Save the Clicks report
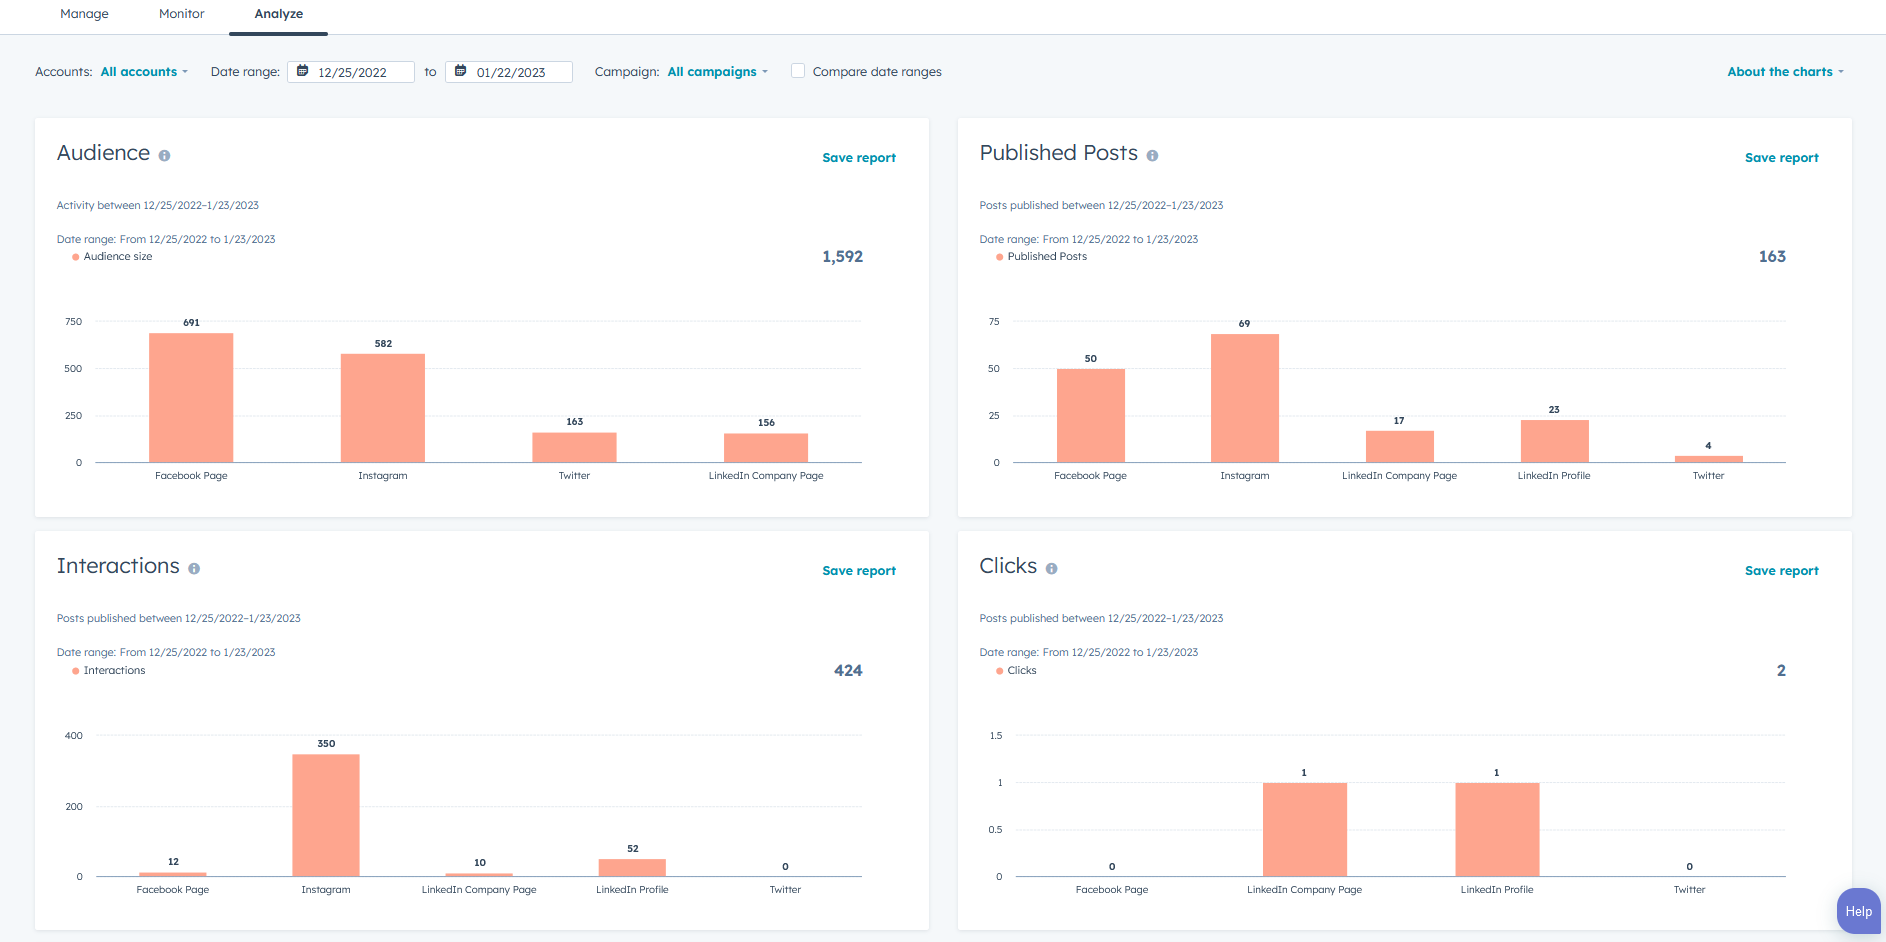Viewport: 1886px width, 942px height. tap(1781, 571)
